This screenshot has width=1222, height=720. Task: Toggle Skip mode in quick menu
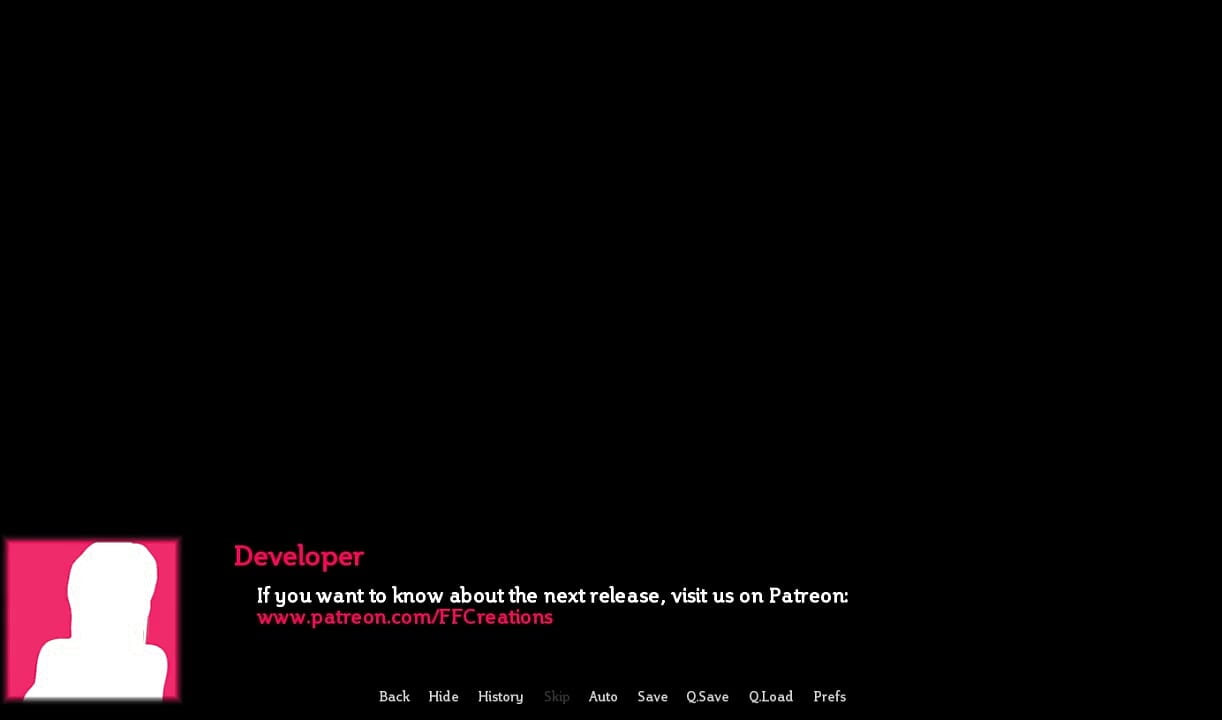click(x=556, y=696)
